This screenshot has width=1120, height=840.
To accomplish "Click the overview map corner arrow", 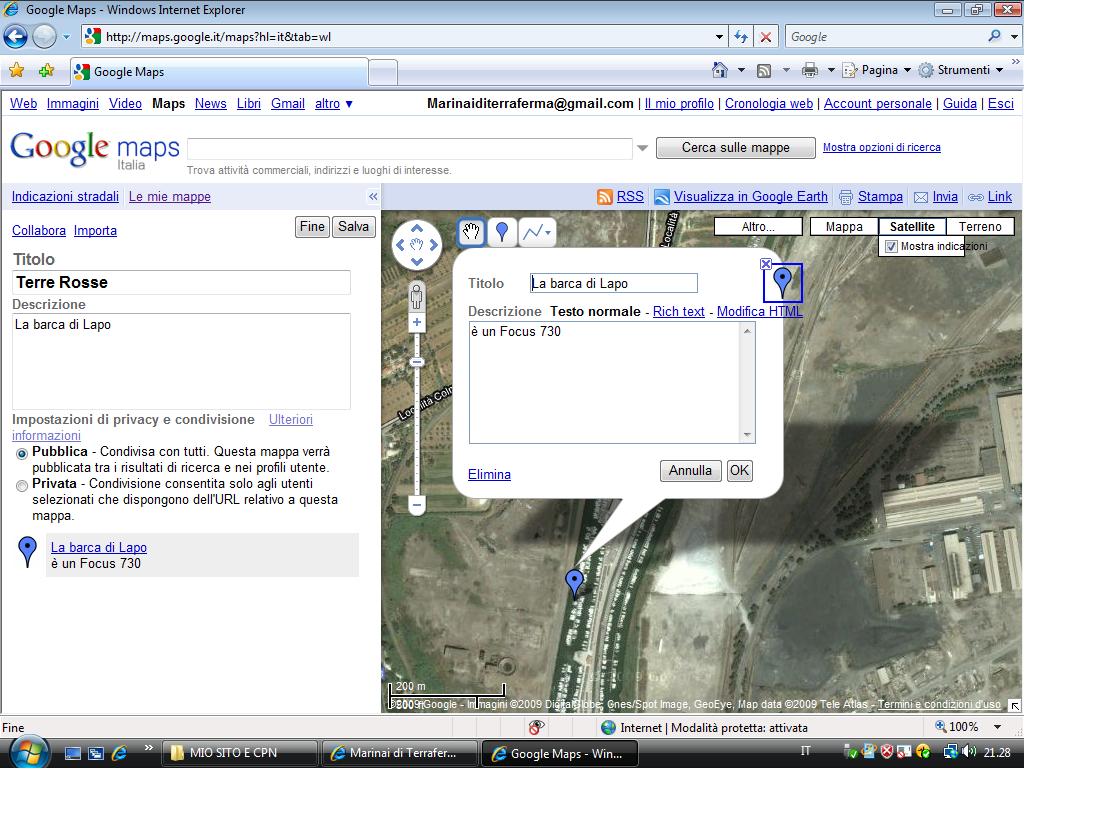I will [x=1014, y=705].
